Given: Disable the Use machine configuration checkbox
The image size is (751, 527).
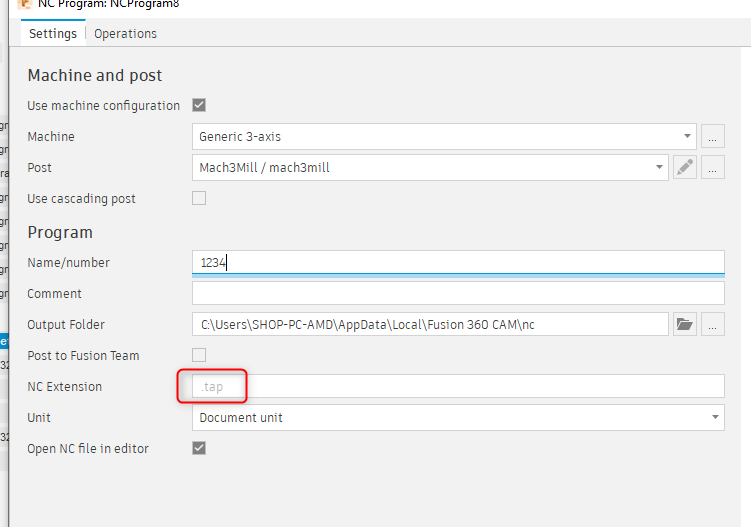Looking at the screenshot, I should (x=199, y=105).
